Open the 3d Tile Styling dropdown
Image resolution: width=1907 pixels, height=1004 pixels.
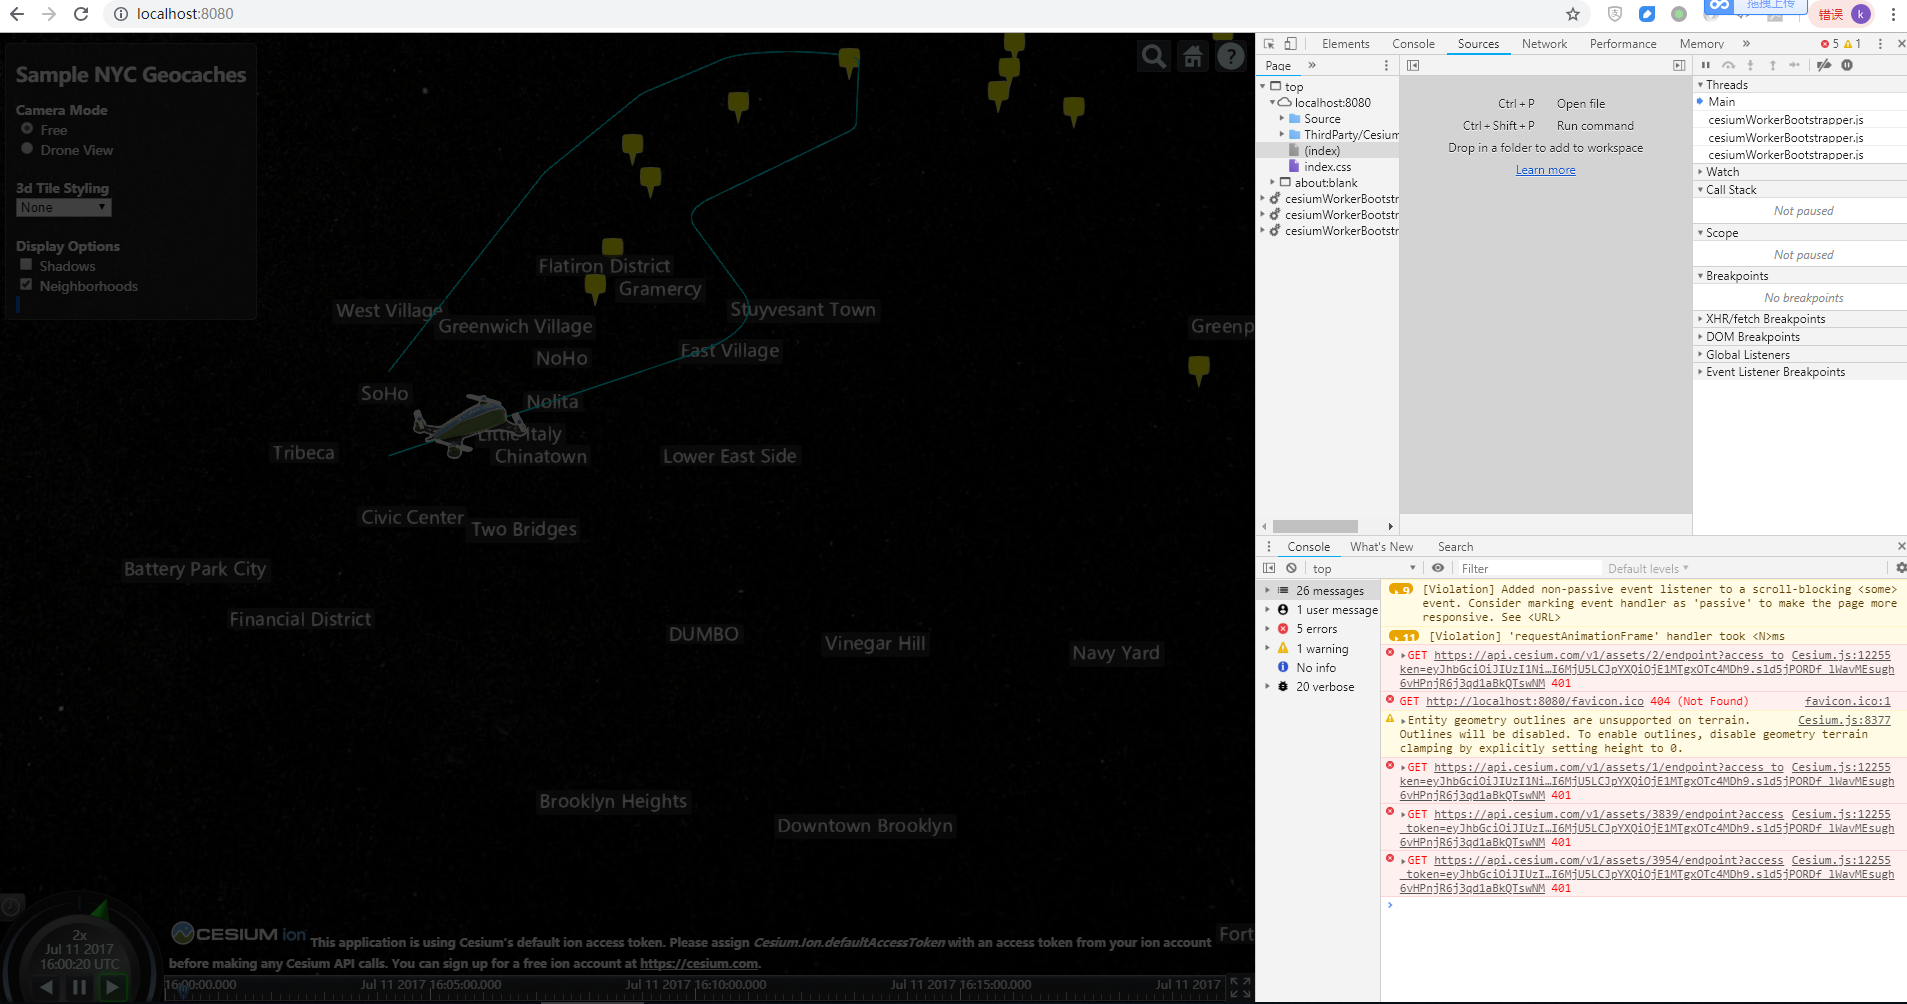pyautogui.click(x=64, y=208)
